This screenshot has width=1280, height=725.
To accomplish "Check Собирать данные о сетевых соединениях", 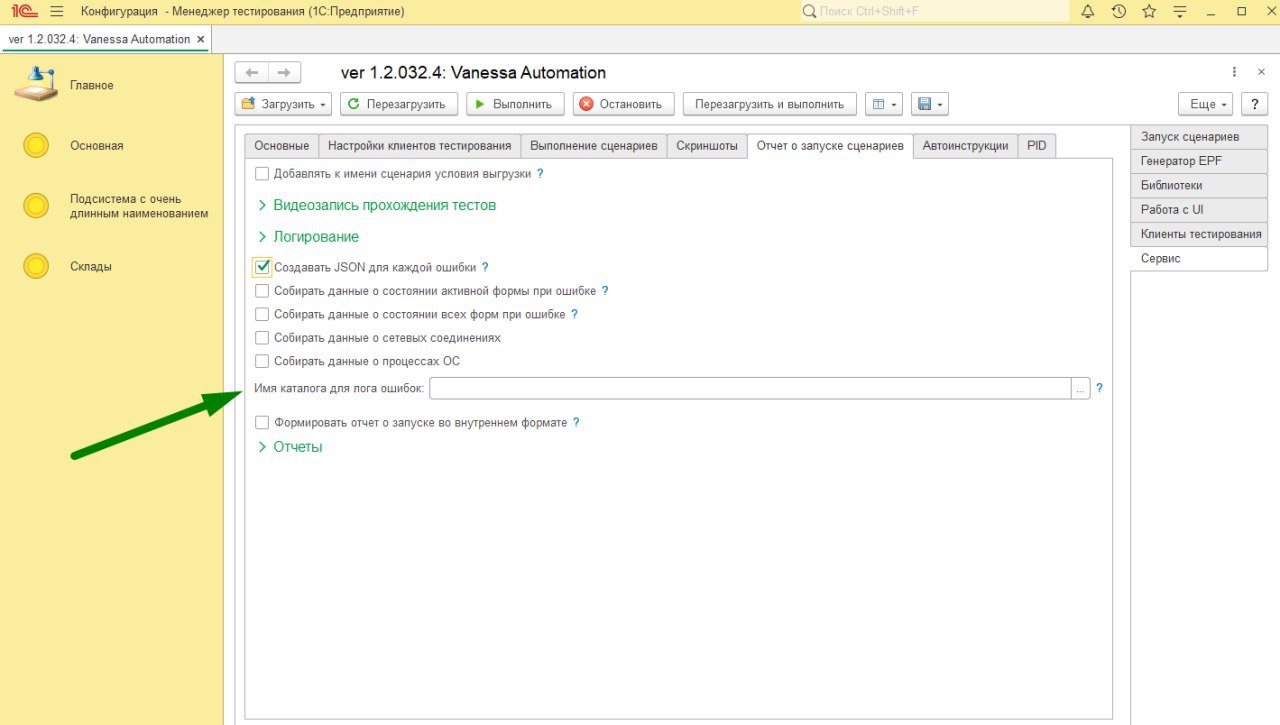I will click(x=262, y=338).
